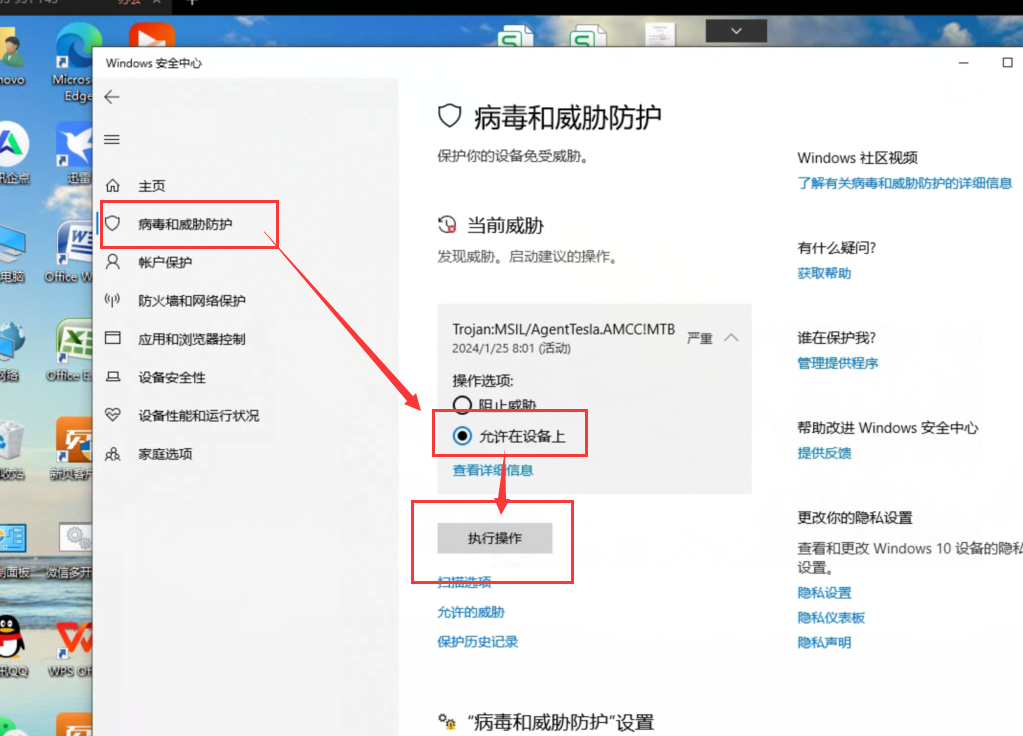The image size is (1023, 736).
Task: Open the document thumbnail on the desktop
Action: pos(660,34)
